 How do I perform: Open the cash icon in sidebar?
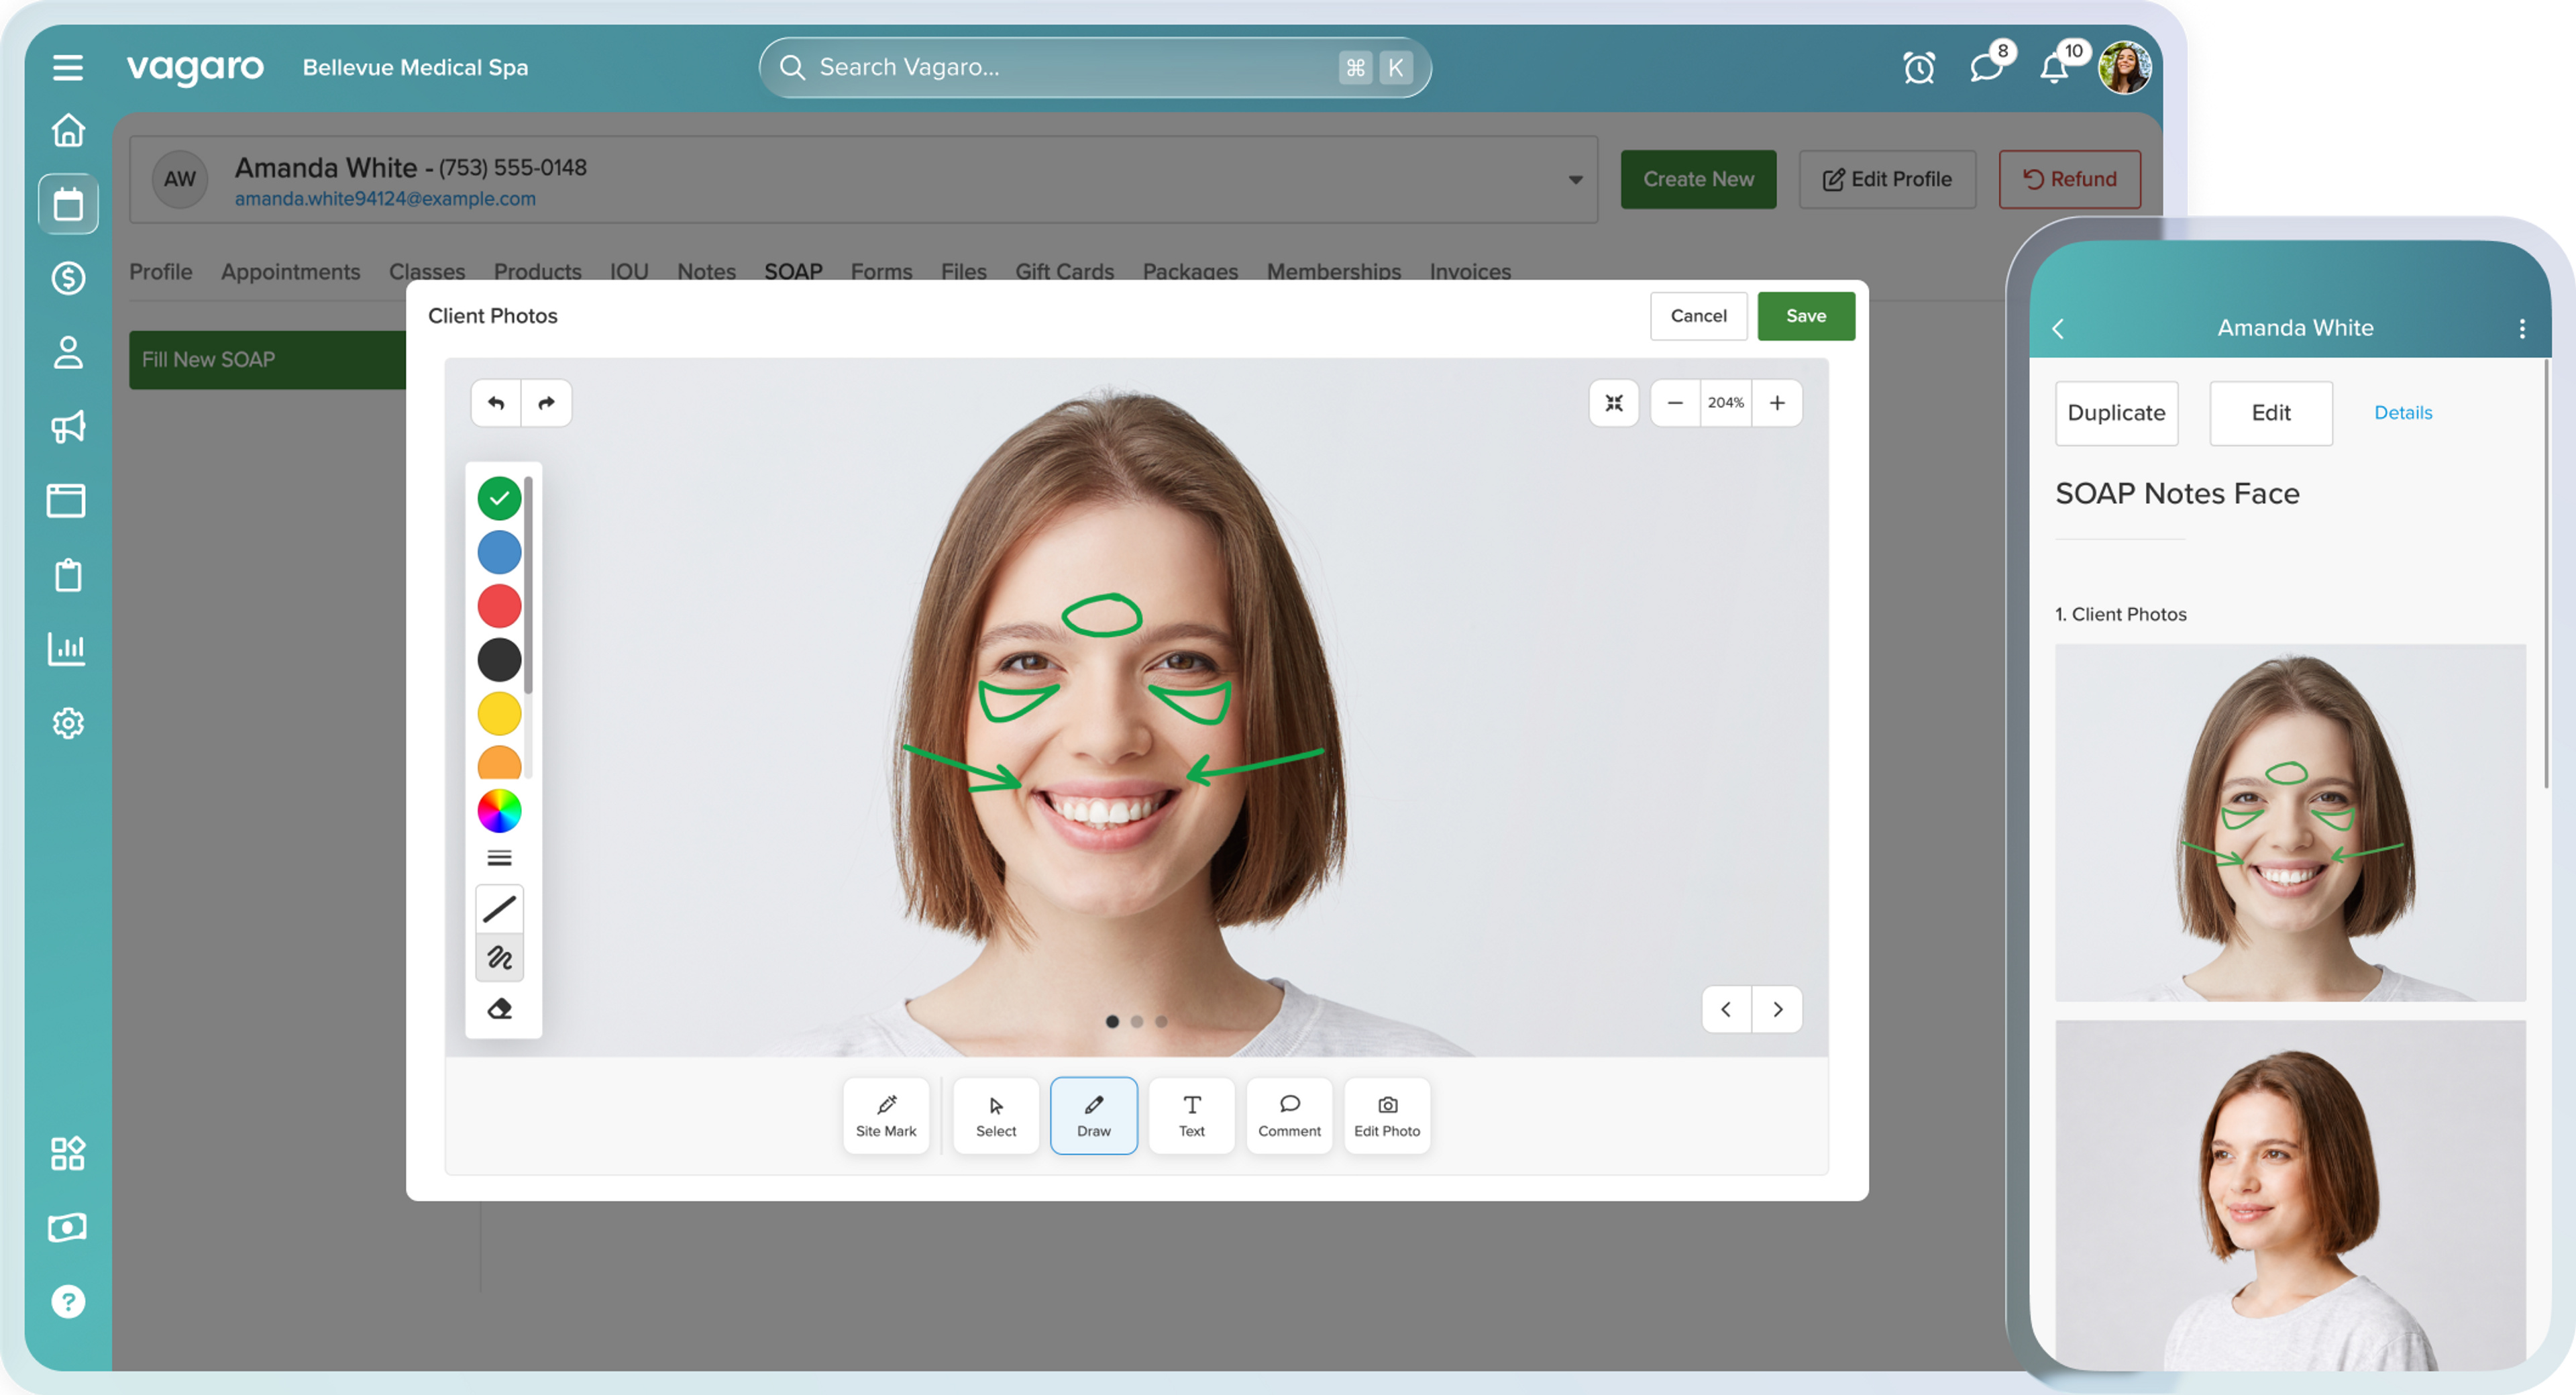(67, 1227)
